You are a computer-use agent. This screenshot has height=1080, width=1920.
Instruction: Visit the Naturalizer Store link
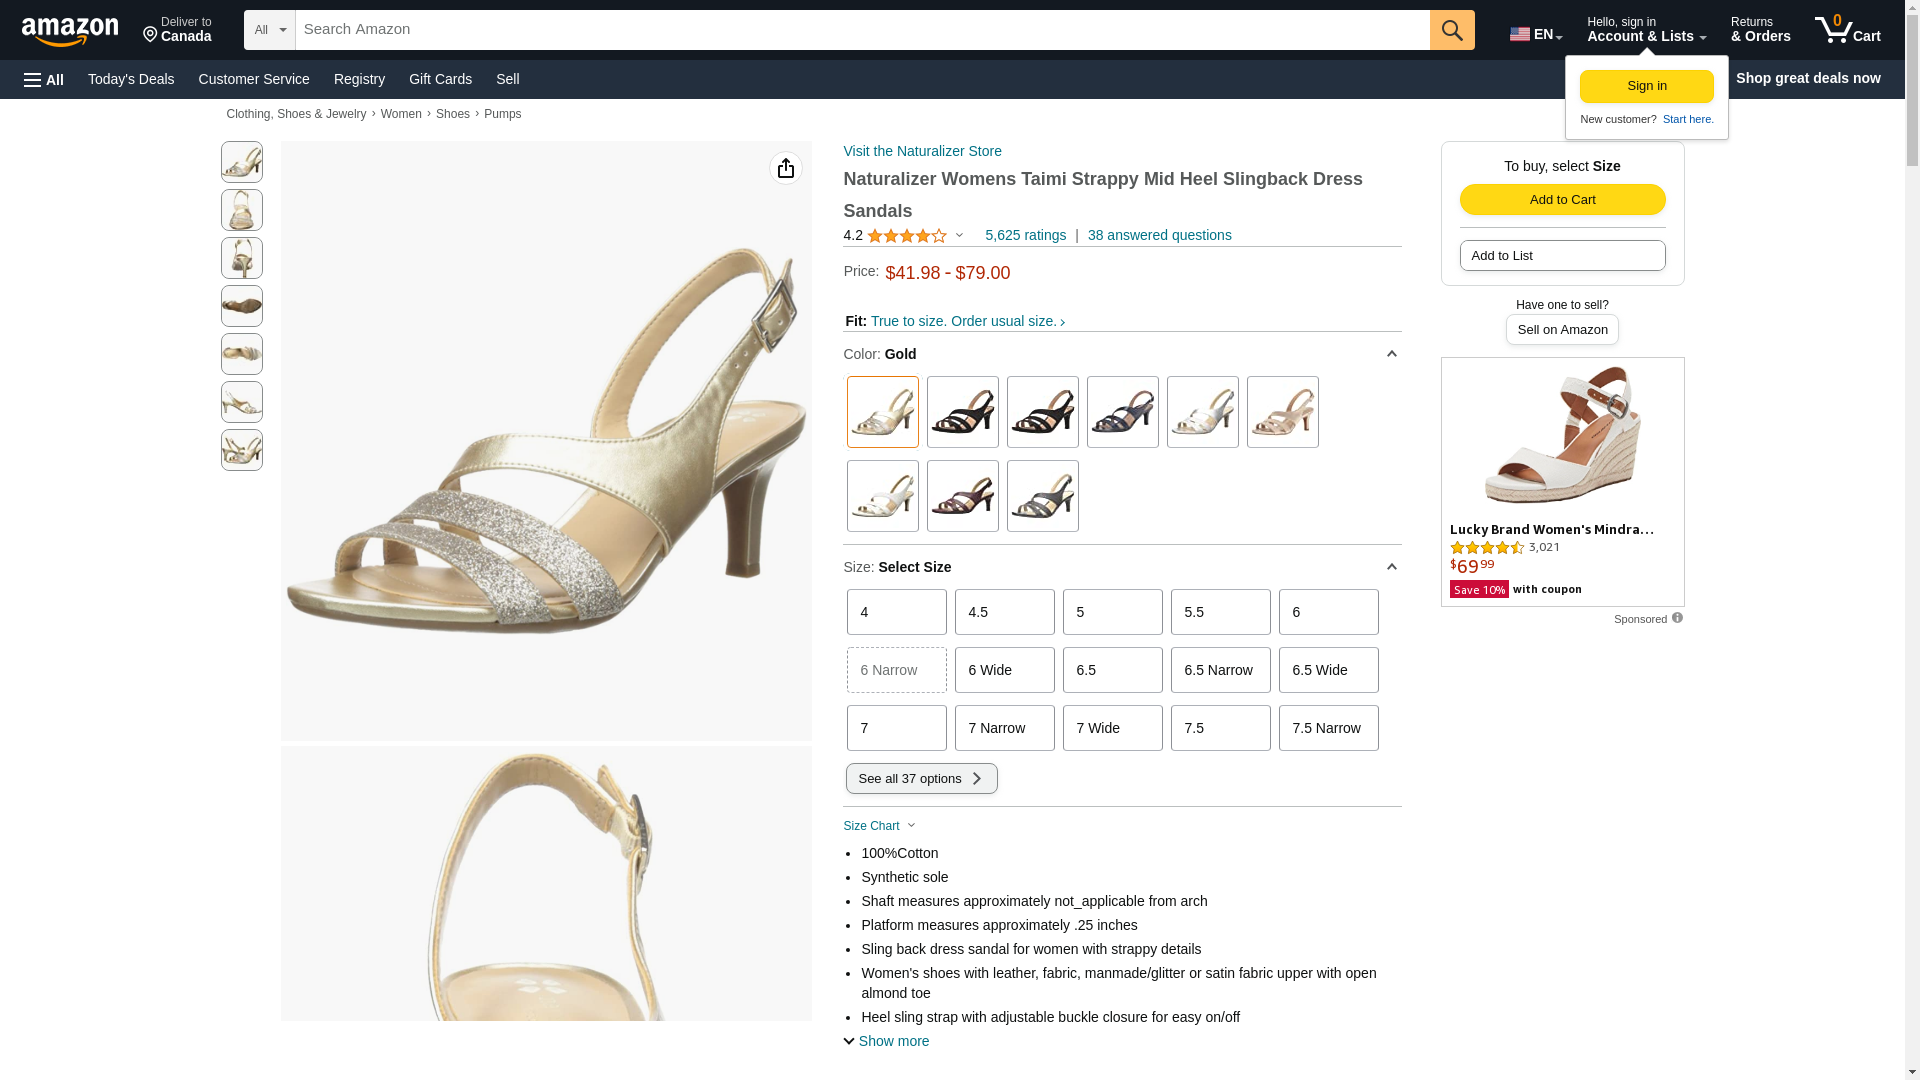[x=922, y=151]
